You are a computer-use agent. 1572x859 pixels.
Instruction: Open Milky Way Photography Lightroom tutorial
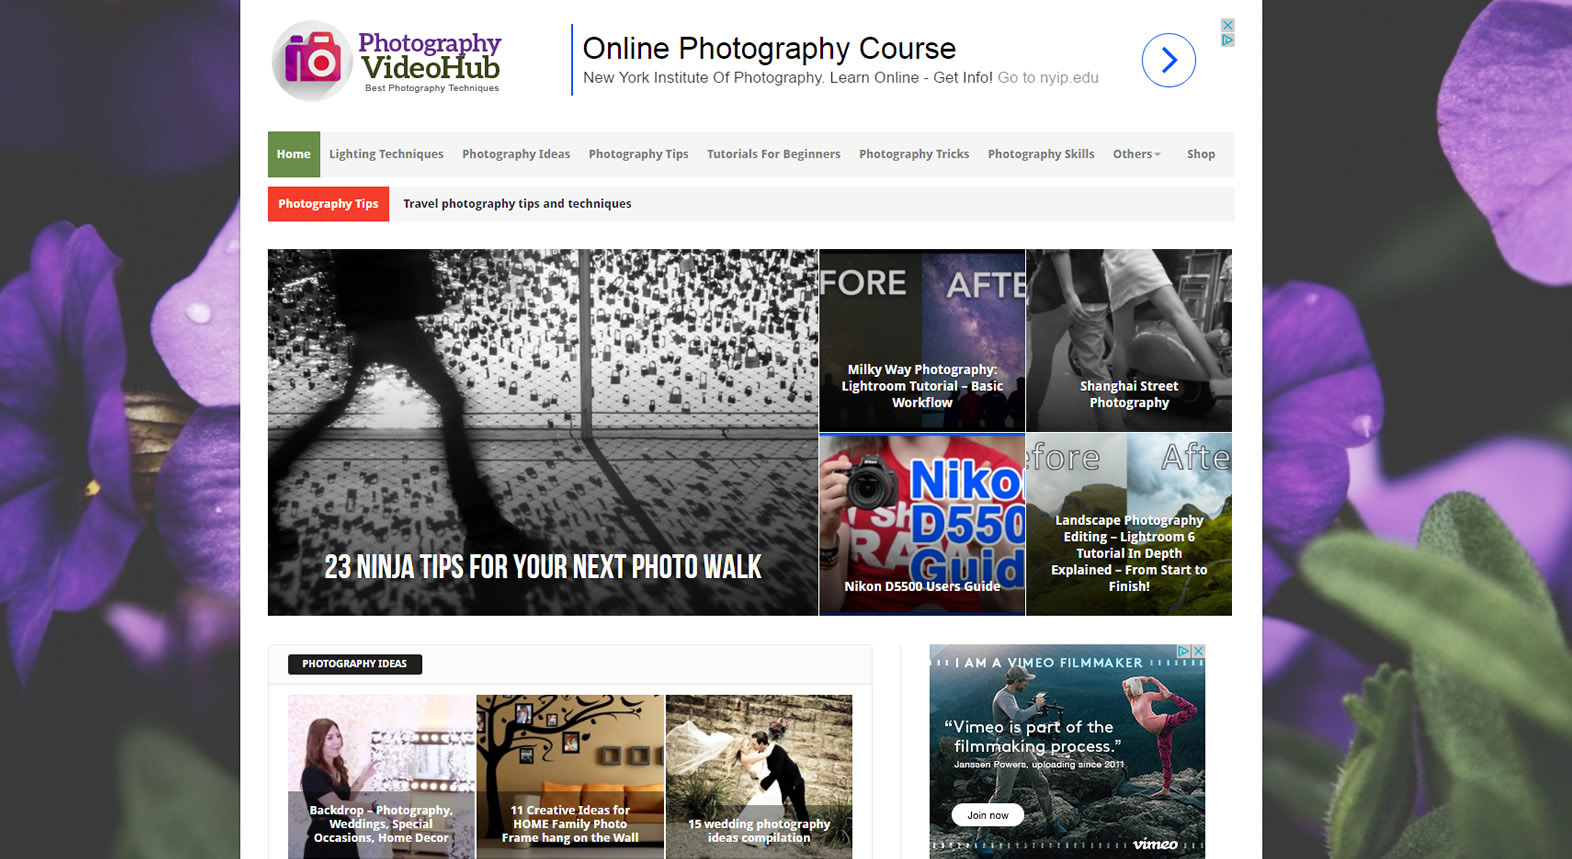pyautogui.click(x=922, y=340)
